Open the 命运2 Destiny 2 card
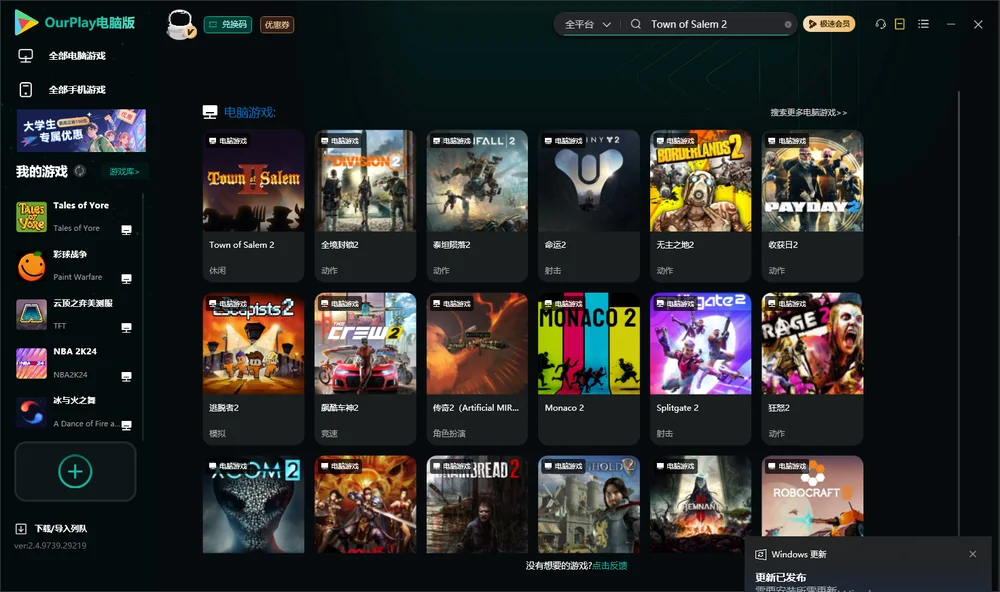 (589, 205)
